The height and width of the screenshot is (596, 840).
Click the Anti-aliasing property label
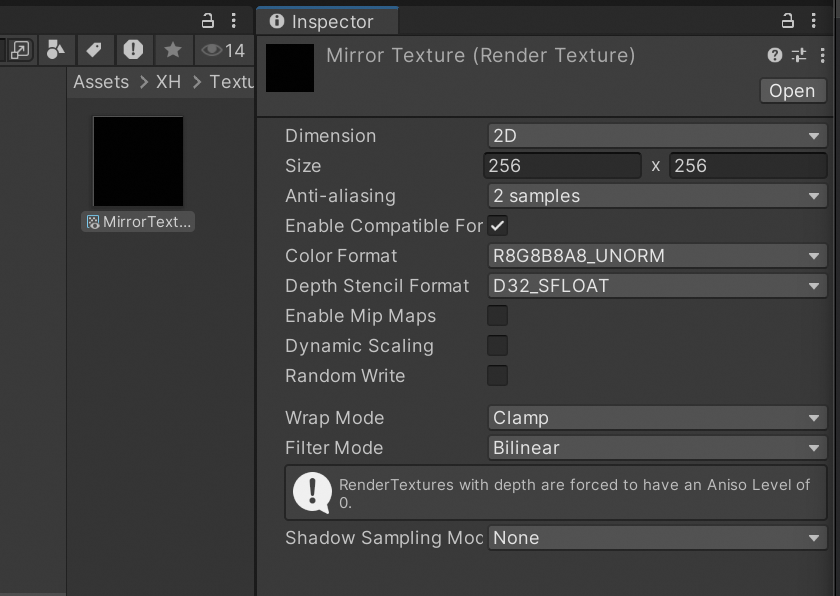[x=341, y=196]
